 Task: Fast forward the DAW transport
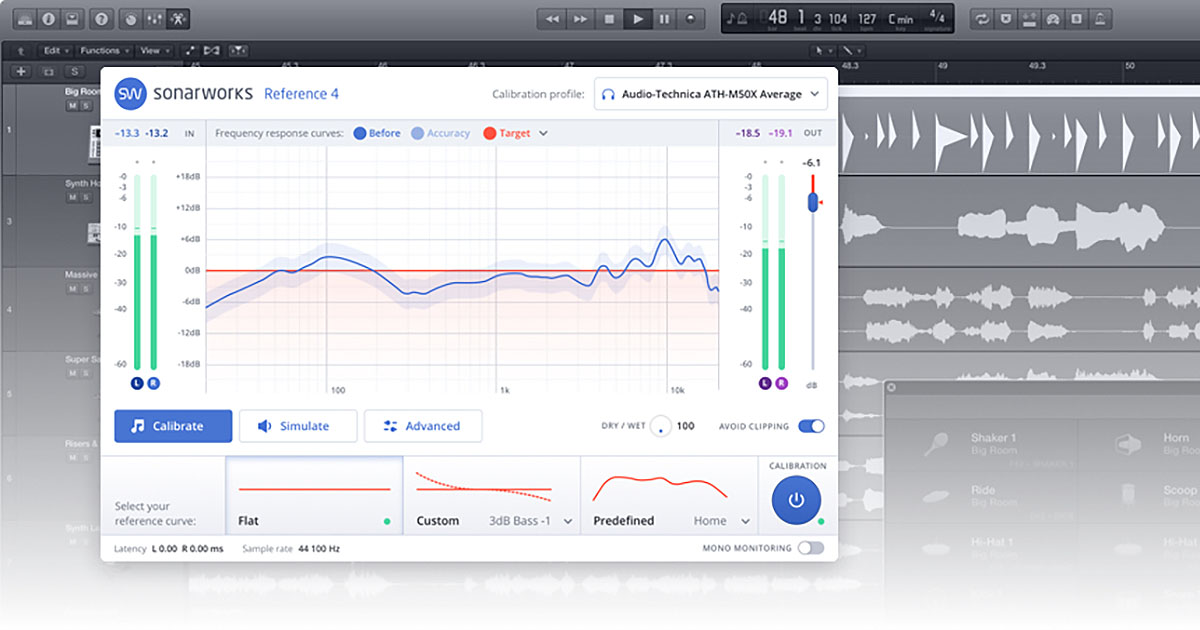pyautogui.click(x=580, y=19)
